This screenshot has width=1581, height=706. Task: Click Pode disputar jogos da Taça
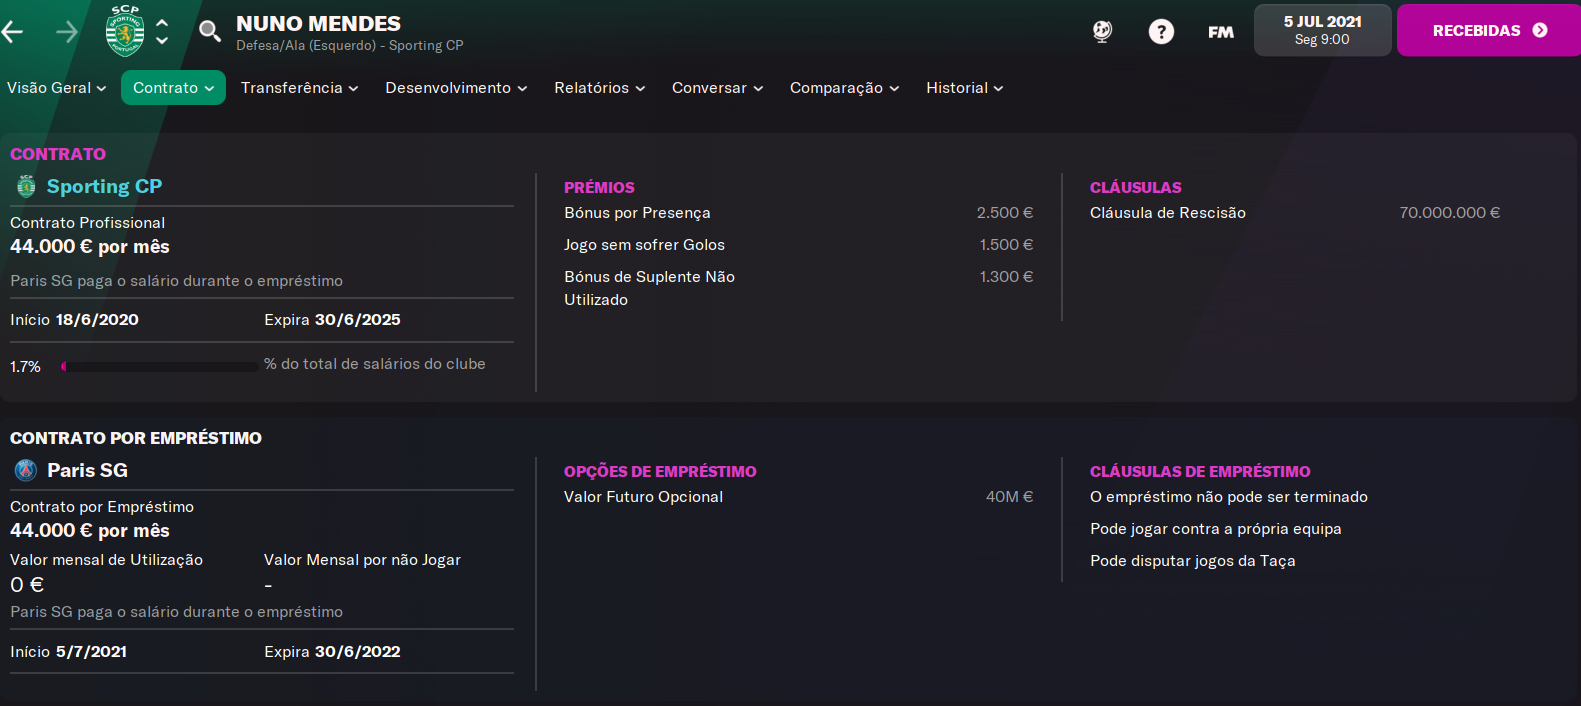pyautogui.click(x=1193, y=561)
